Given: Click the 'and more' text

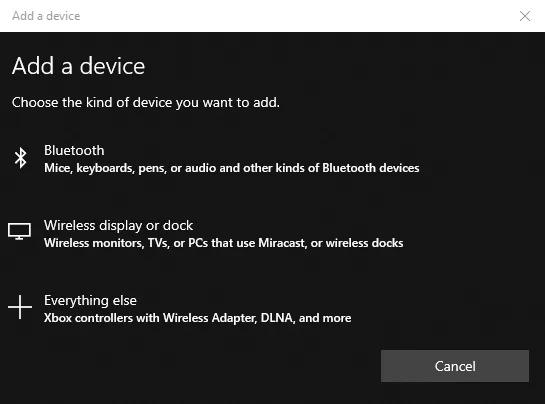Looking at the screenshot, I should coord(325,318).
